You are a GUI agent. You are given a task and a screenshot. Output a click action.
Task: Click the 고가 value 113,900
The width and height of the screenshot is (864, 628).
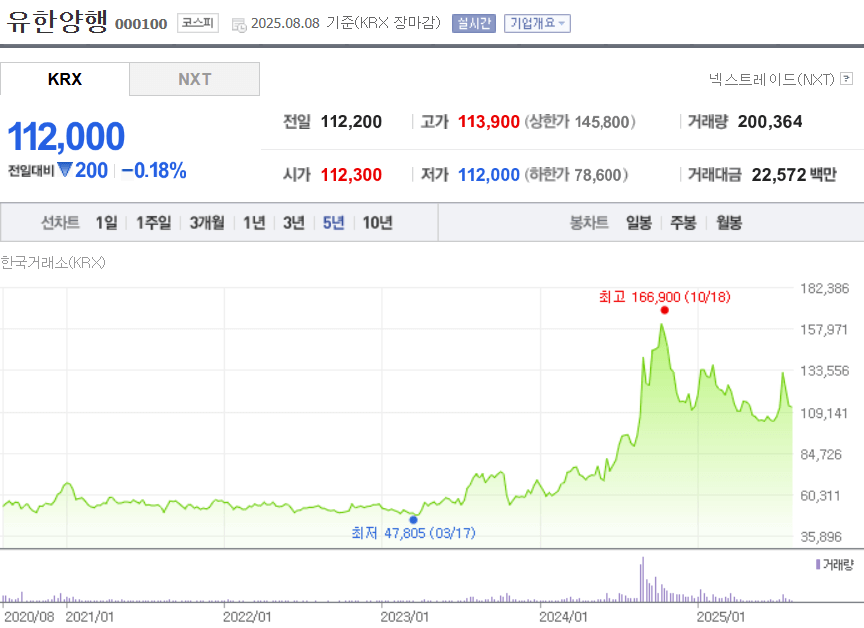click(489, 121)
